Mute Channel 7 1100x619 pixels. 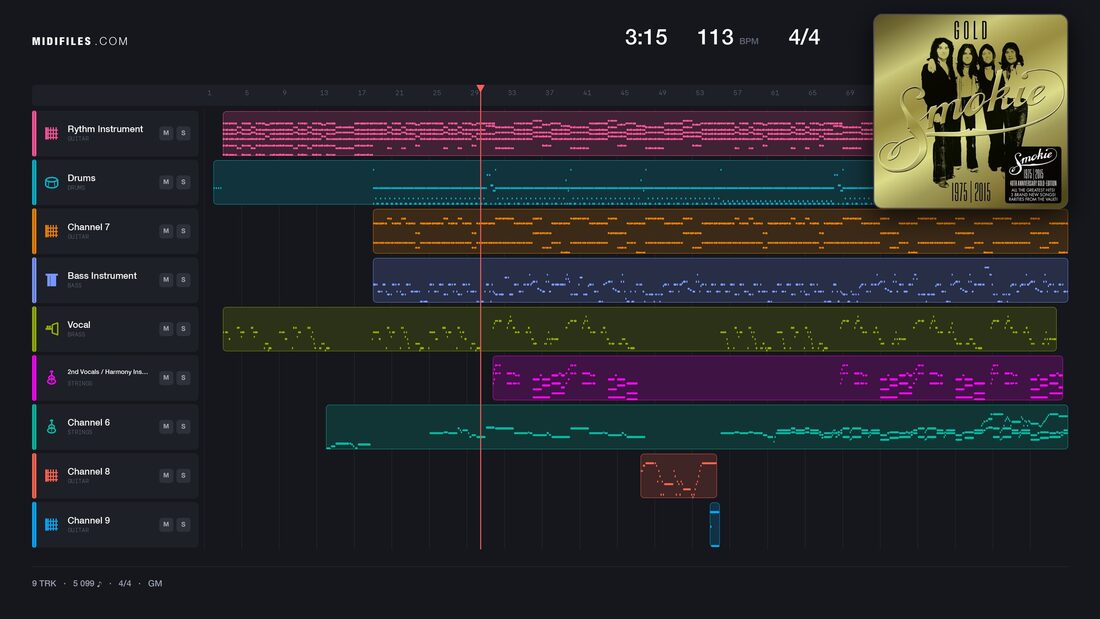[166, 231]
